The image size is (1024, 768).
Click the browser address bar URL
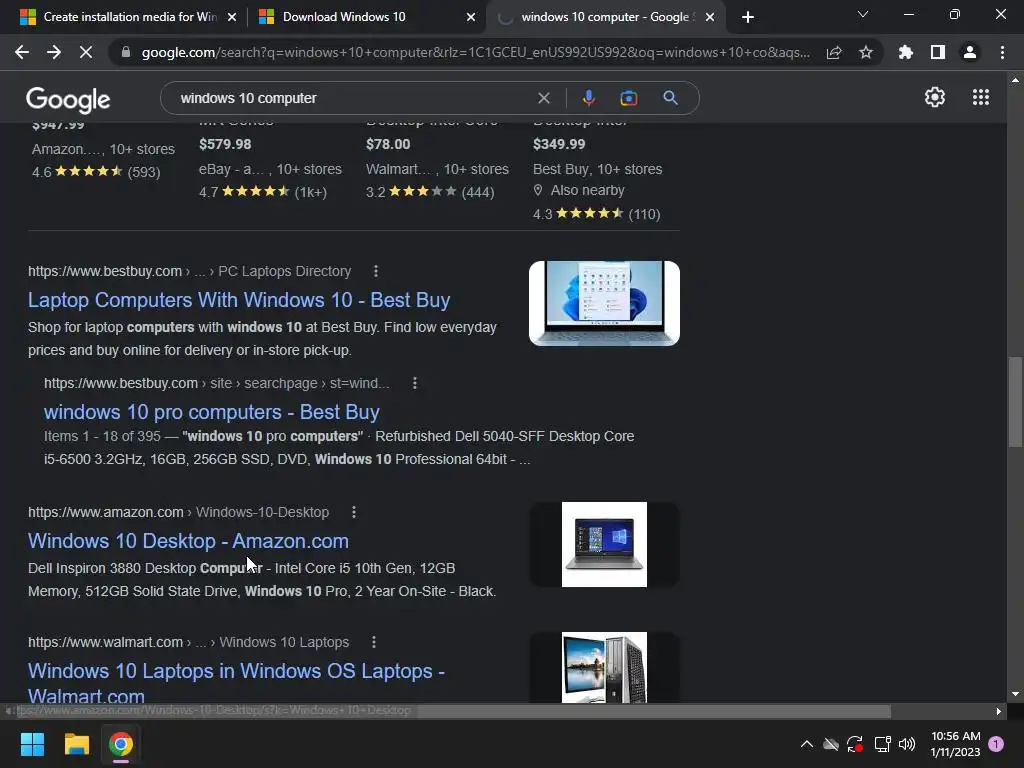coord(475,52)
